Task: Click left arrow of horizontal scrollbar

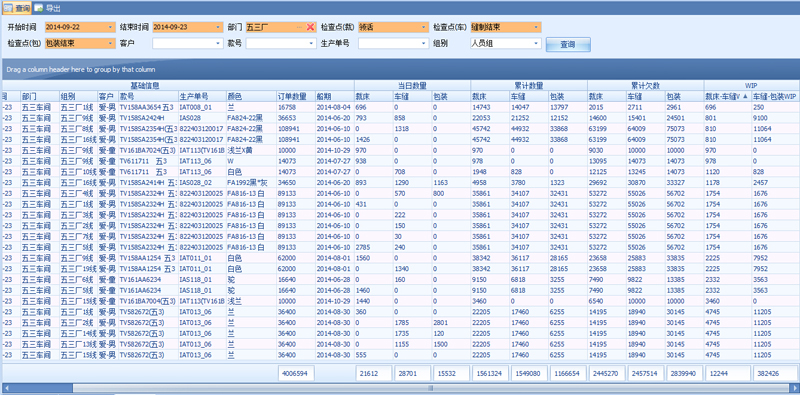Action: [x=6, y=388]
